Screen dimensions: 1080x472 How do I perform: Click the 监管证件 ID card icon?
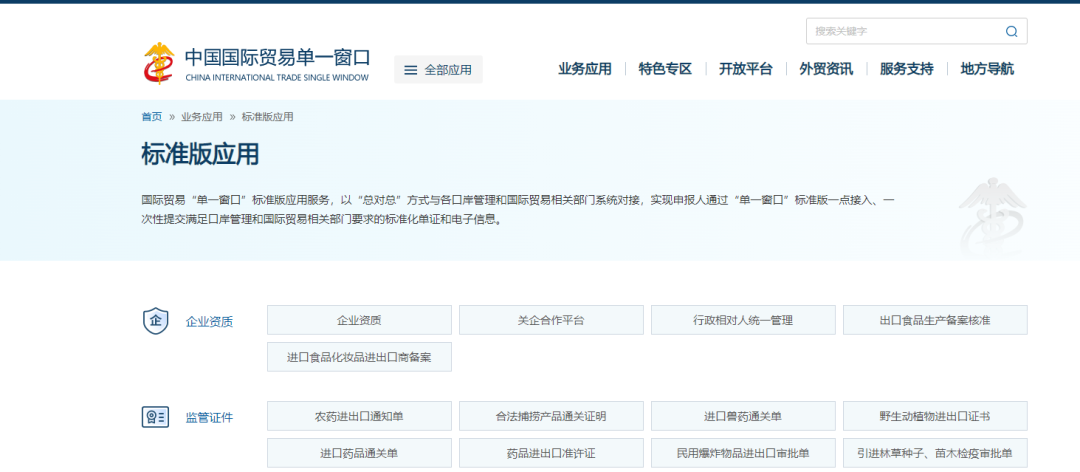pos(155,417)
